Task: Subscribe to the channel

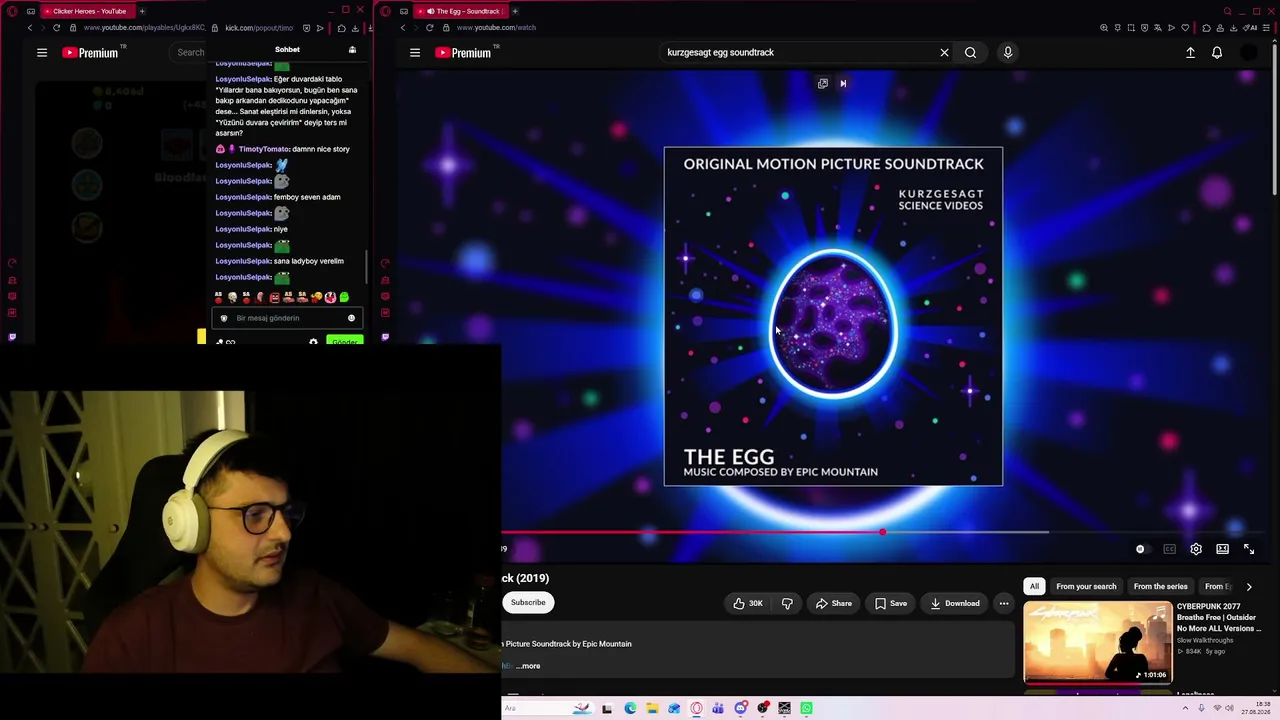Action: click(528, 602)
